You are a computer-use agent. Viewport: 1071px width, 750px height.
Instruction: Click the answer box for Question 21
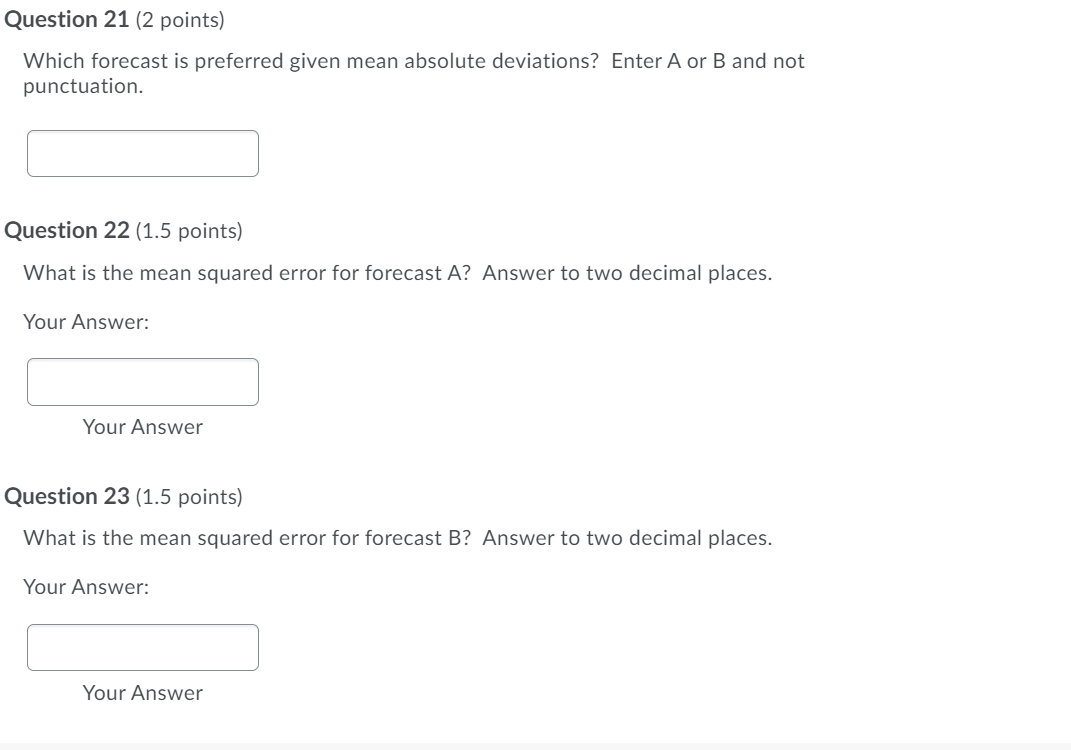[143, 152]
